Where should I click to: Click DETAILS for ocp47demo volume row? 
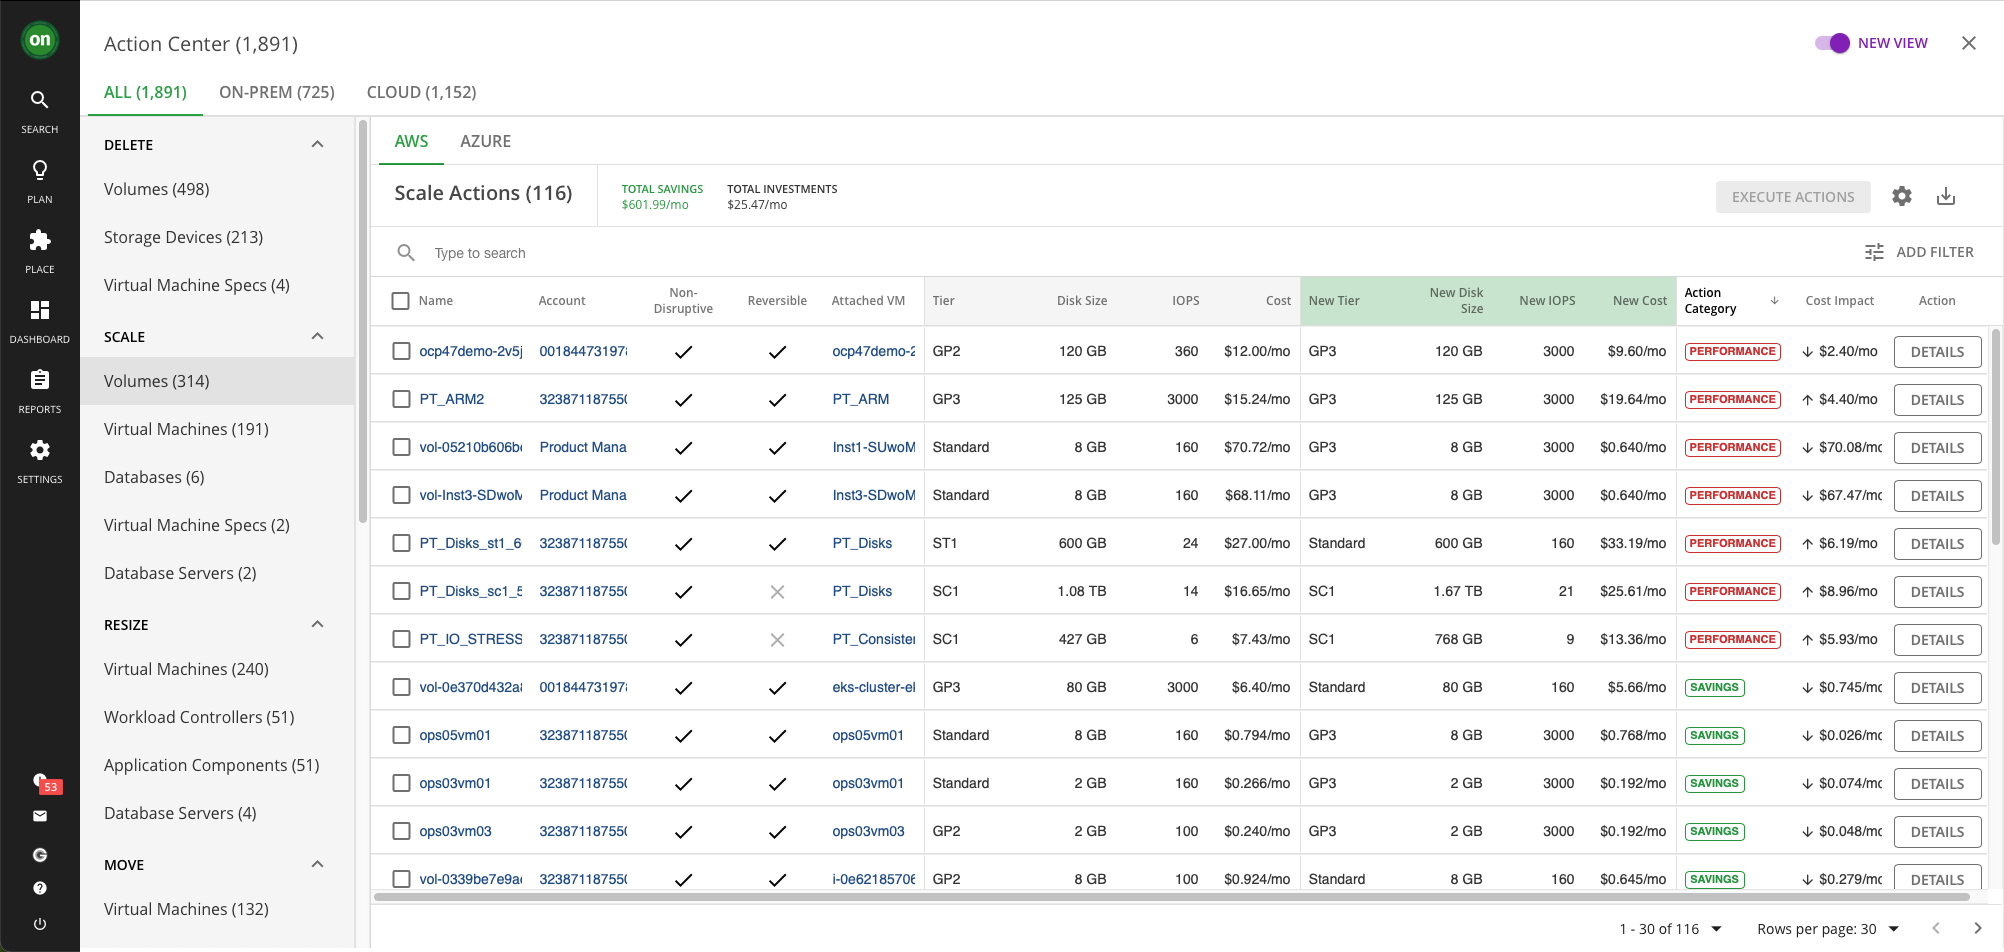[x=1936, y=352]
